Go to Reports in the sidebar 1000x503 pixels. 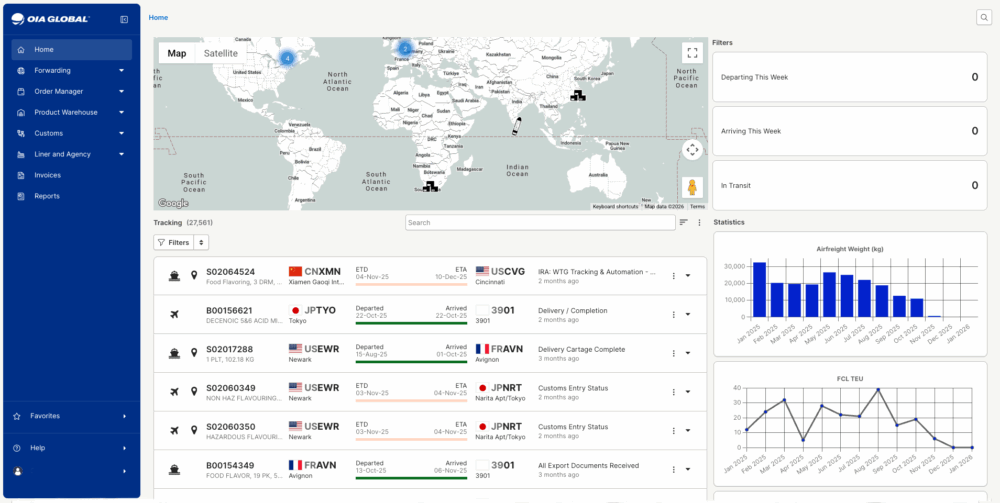tap(46, 196)
